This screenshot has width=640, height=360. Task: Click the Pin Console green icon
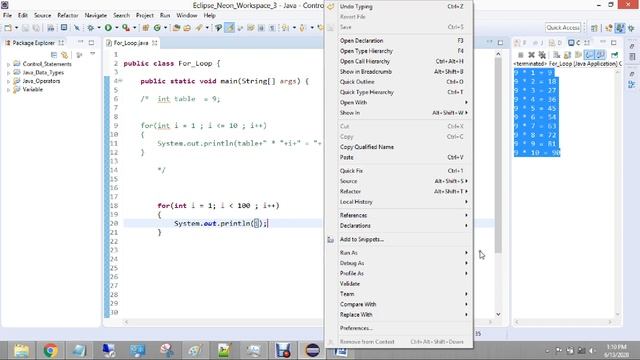click(614, 55)
